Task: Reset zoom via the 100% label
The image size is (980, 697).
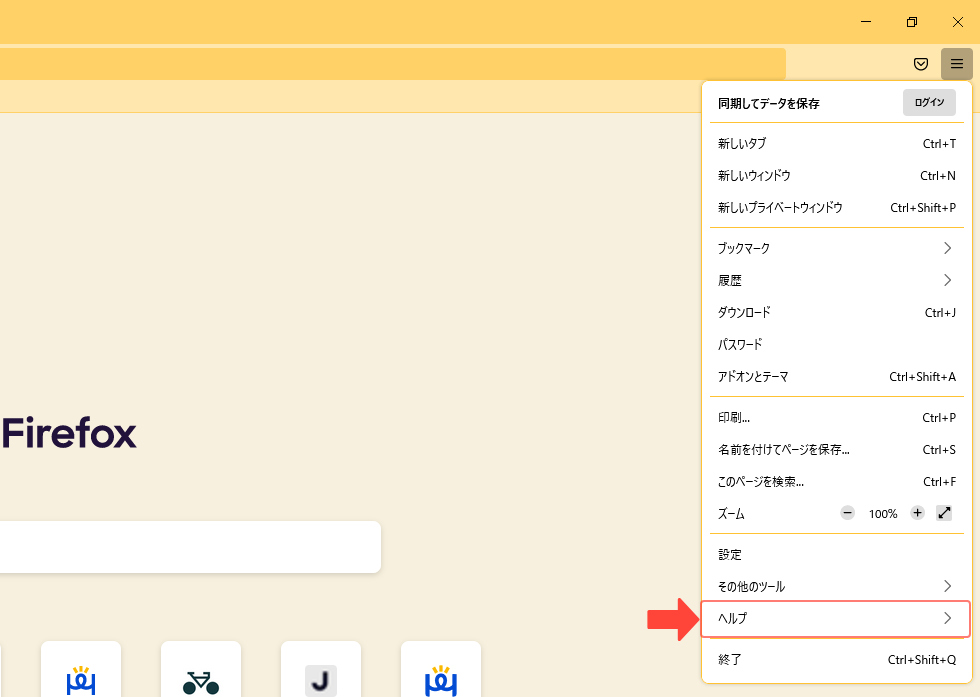Action: (882, 514)
